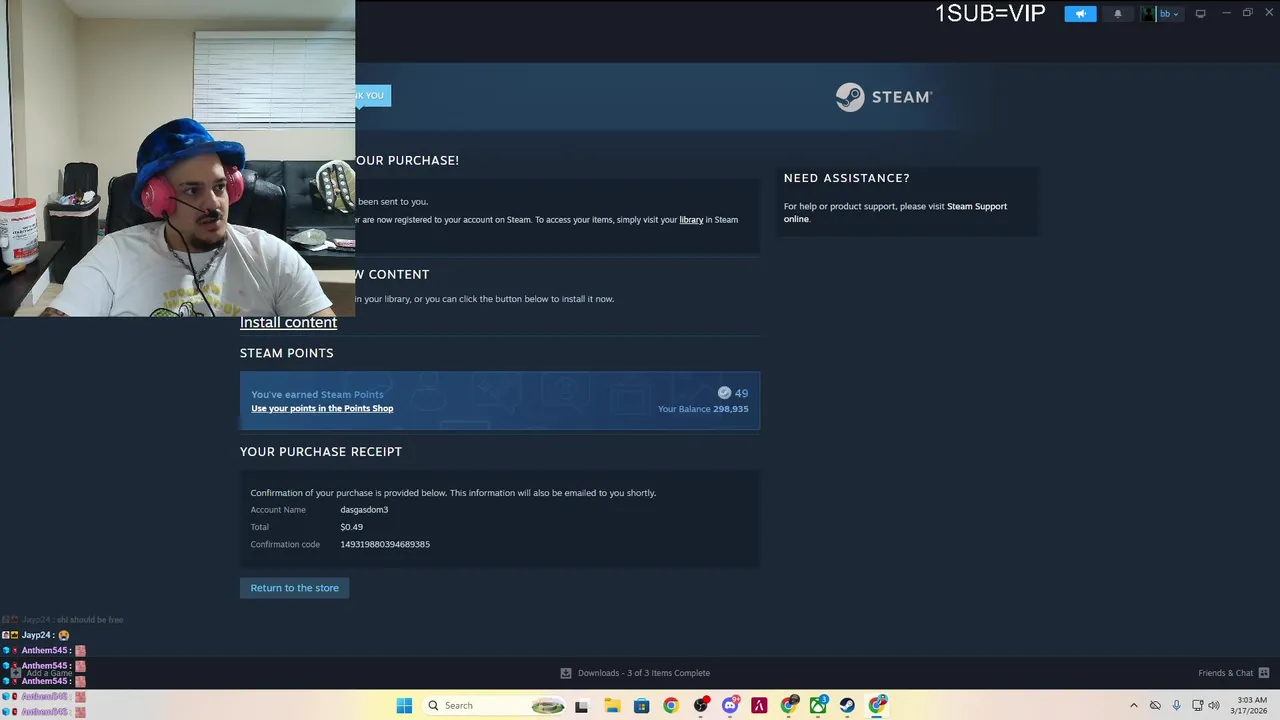Click the Steam logo in the header
The height and width of the screenshot is (720, 1280).
[x=884, y=97]
